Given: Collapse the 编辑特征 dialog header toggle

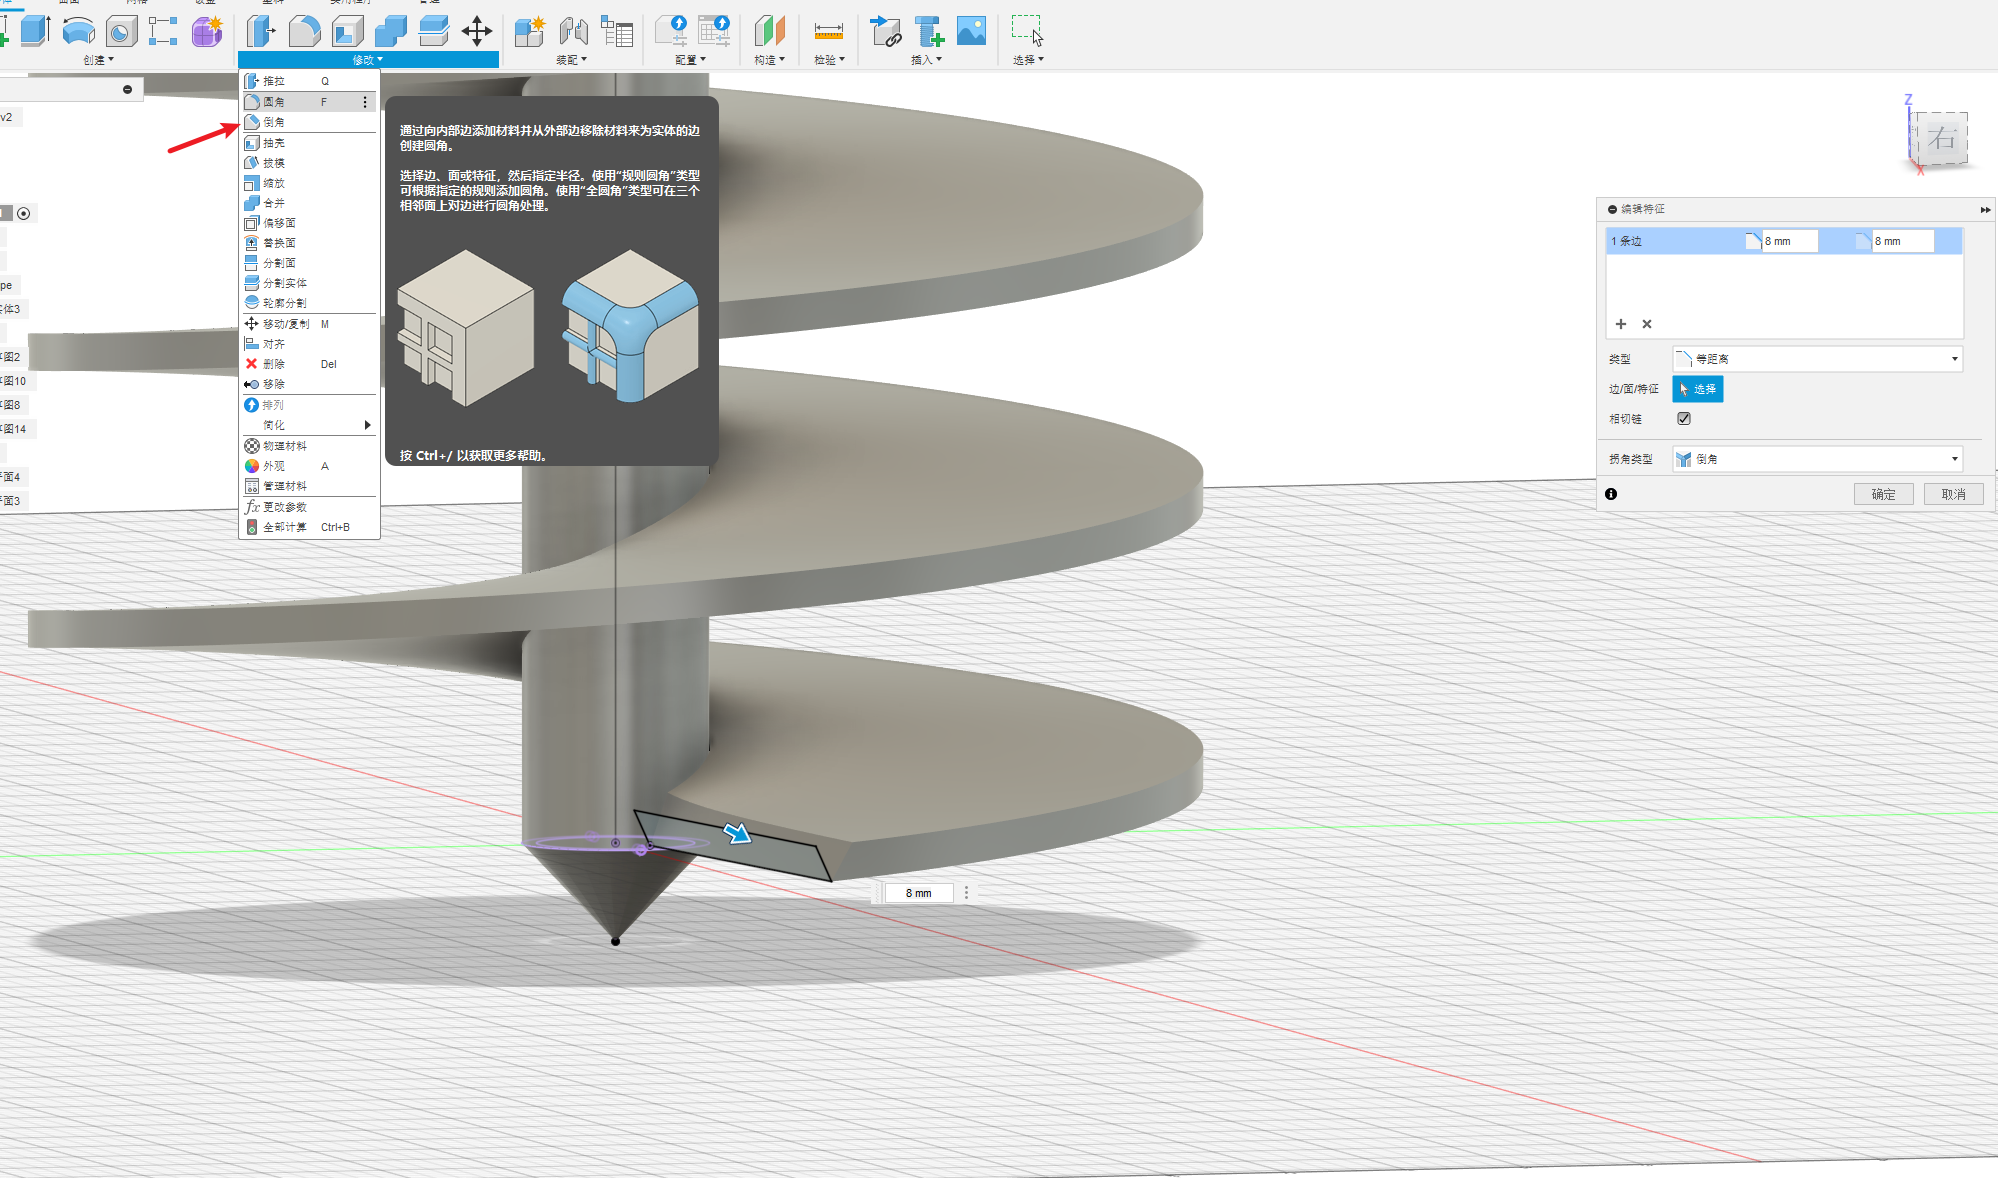Looking at the screenshot, I should [1612, 209].
